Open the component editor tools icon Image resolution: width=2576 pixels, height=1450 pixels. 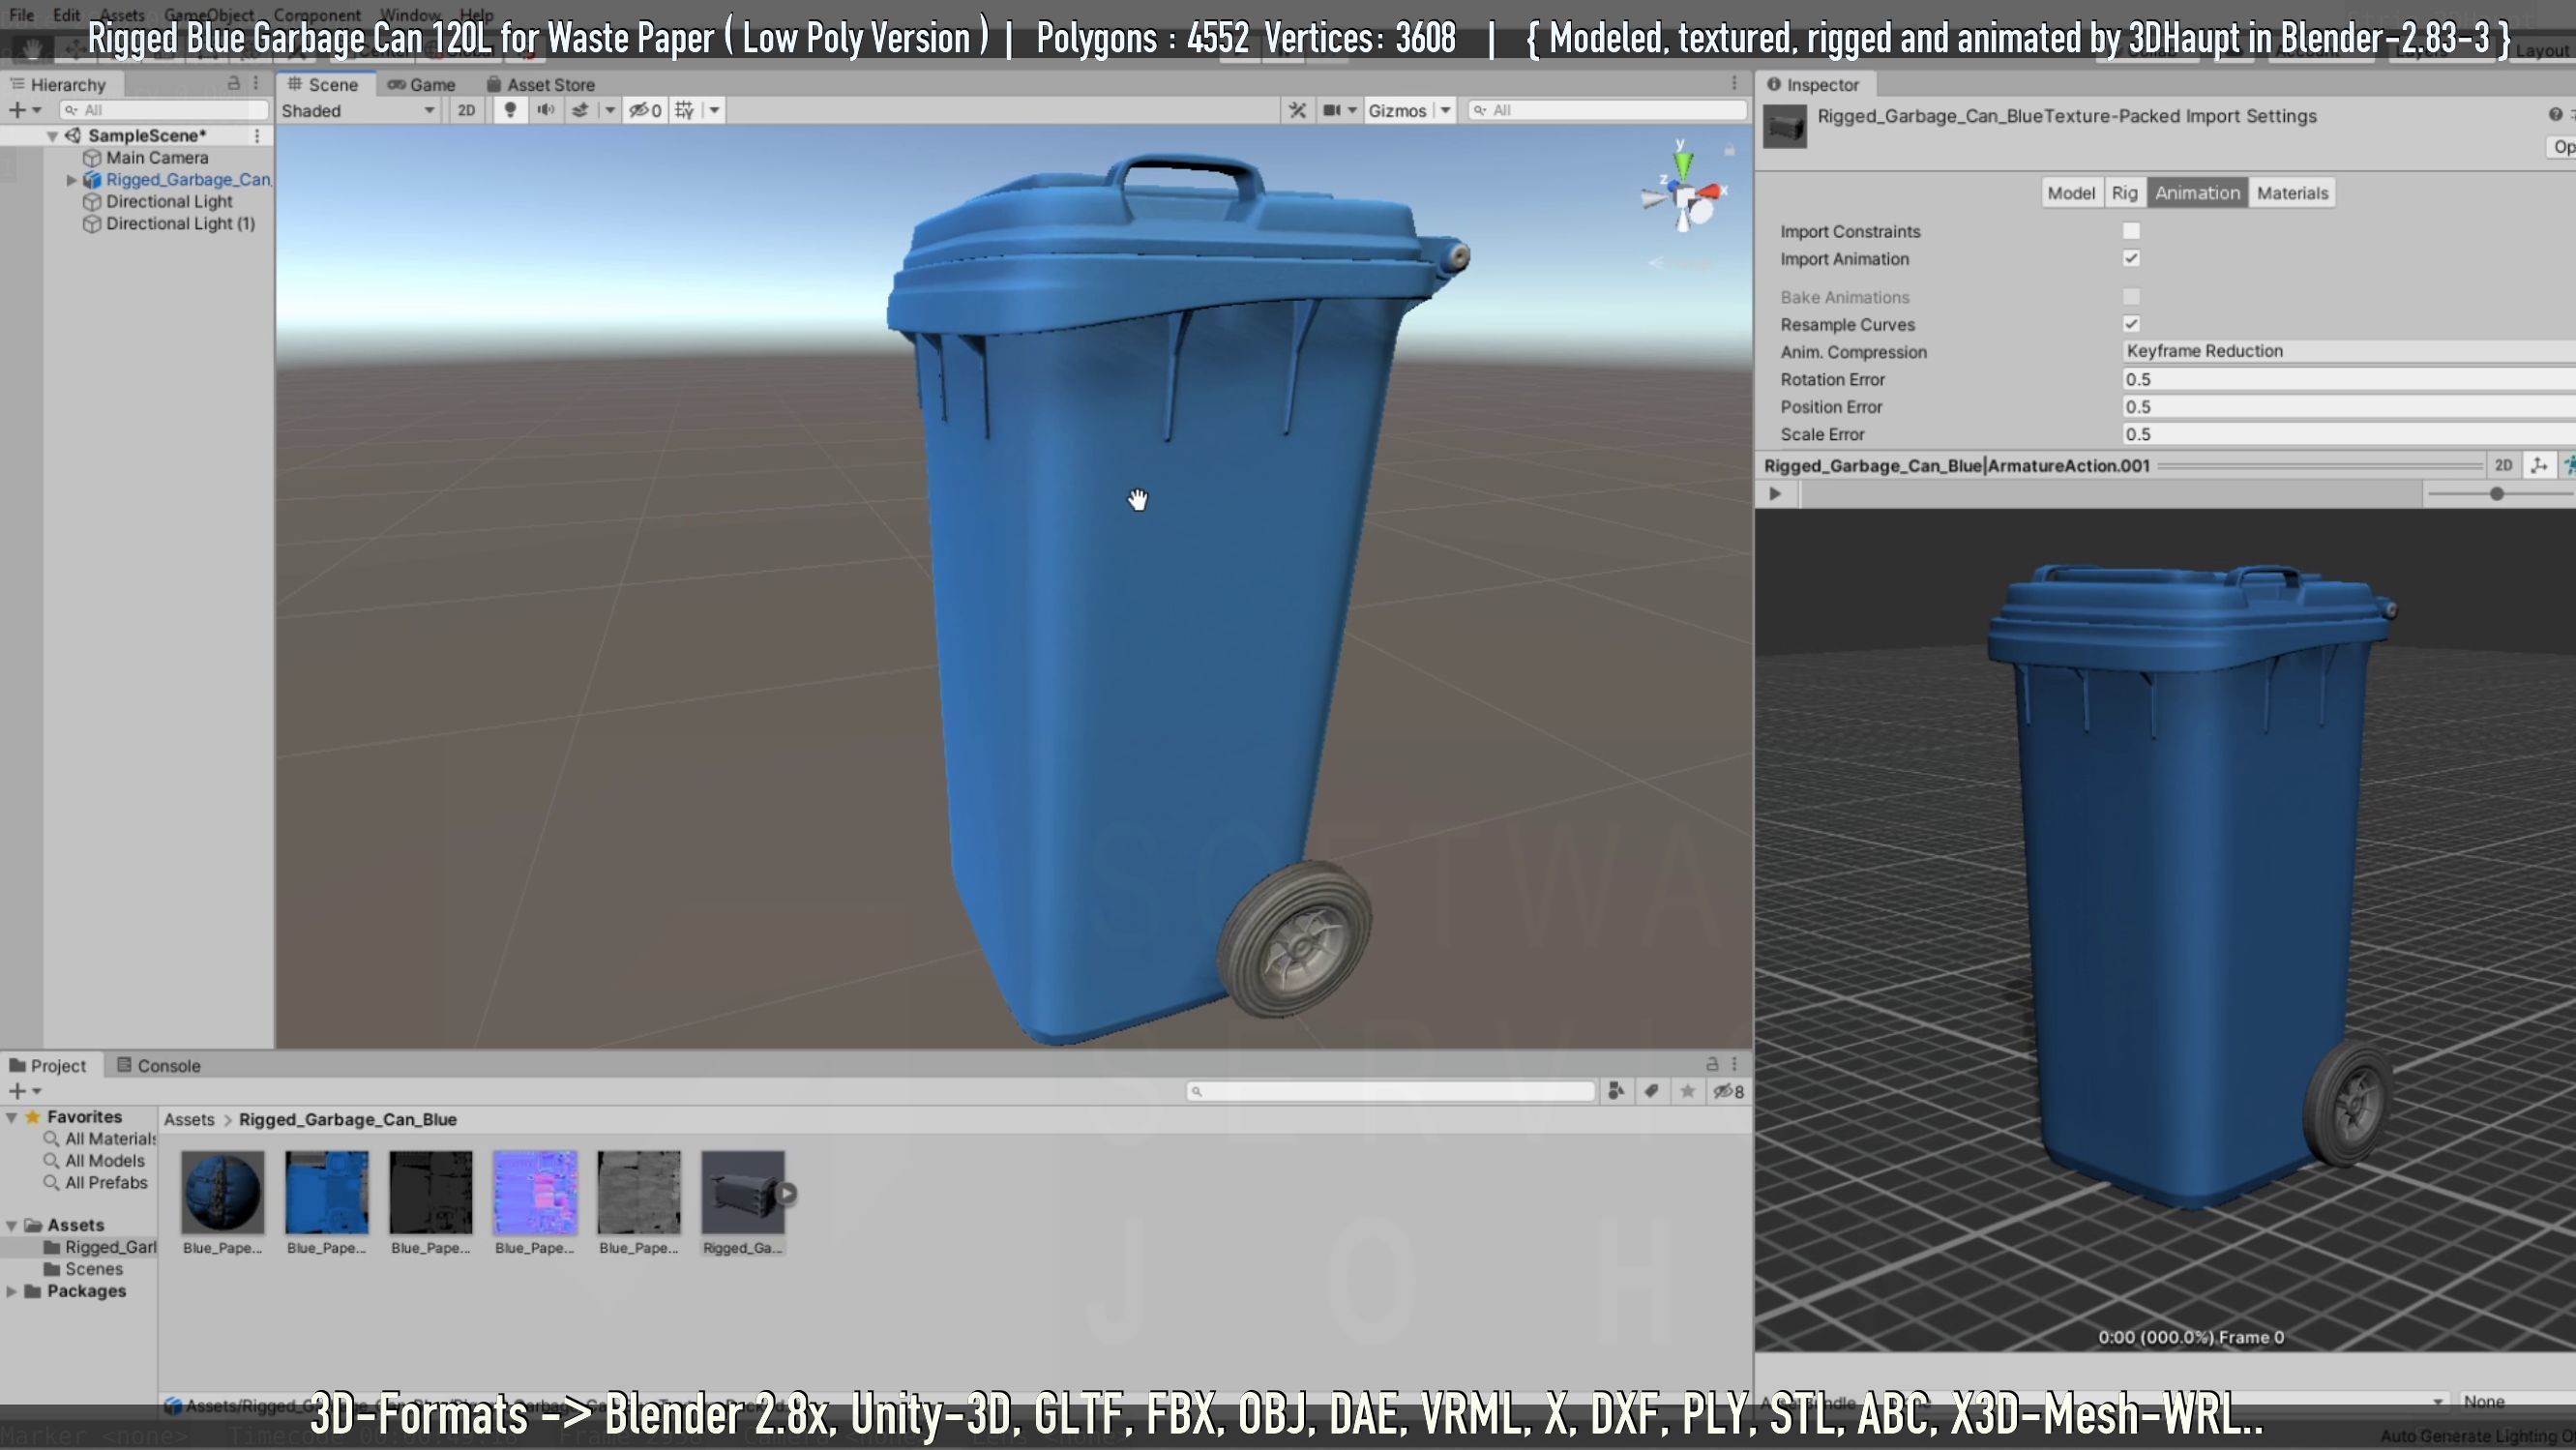tap(1297, 110)
